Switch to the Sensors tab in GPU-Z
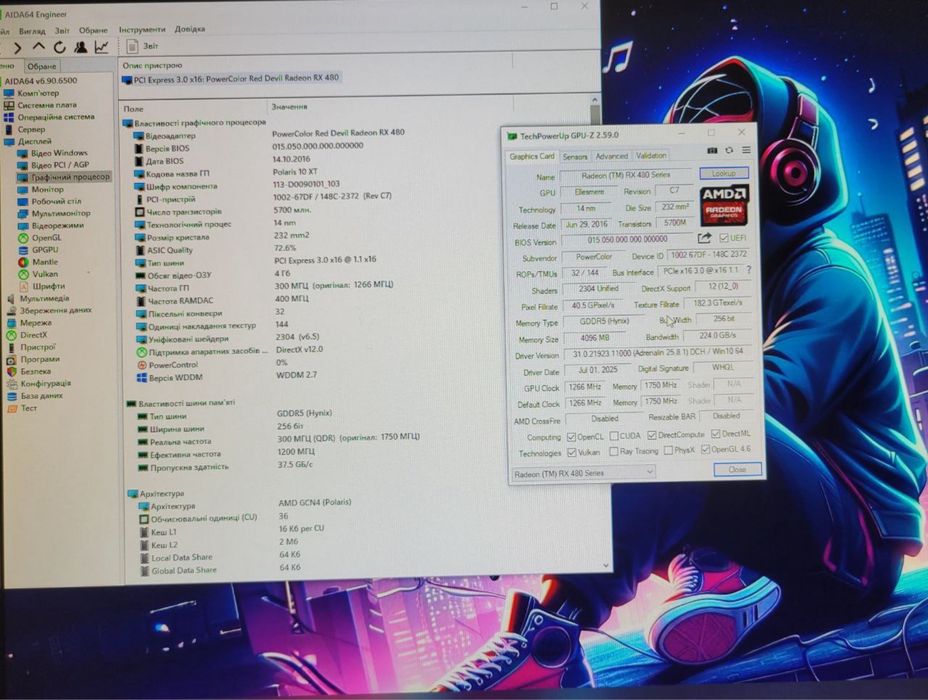928x700 pixels. point(575,157)
